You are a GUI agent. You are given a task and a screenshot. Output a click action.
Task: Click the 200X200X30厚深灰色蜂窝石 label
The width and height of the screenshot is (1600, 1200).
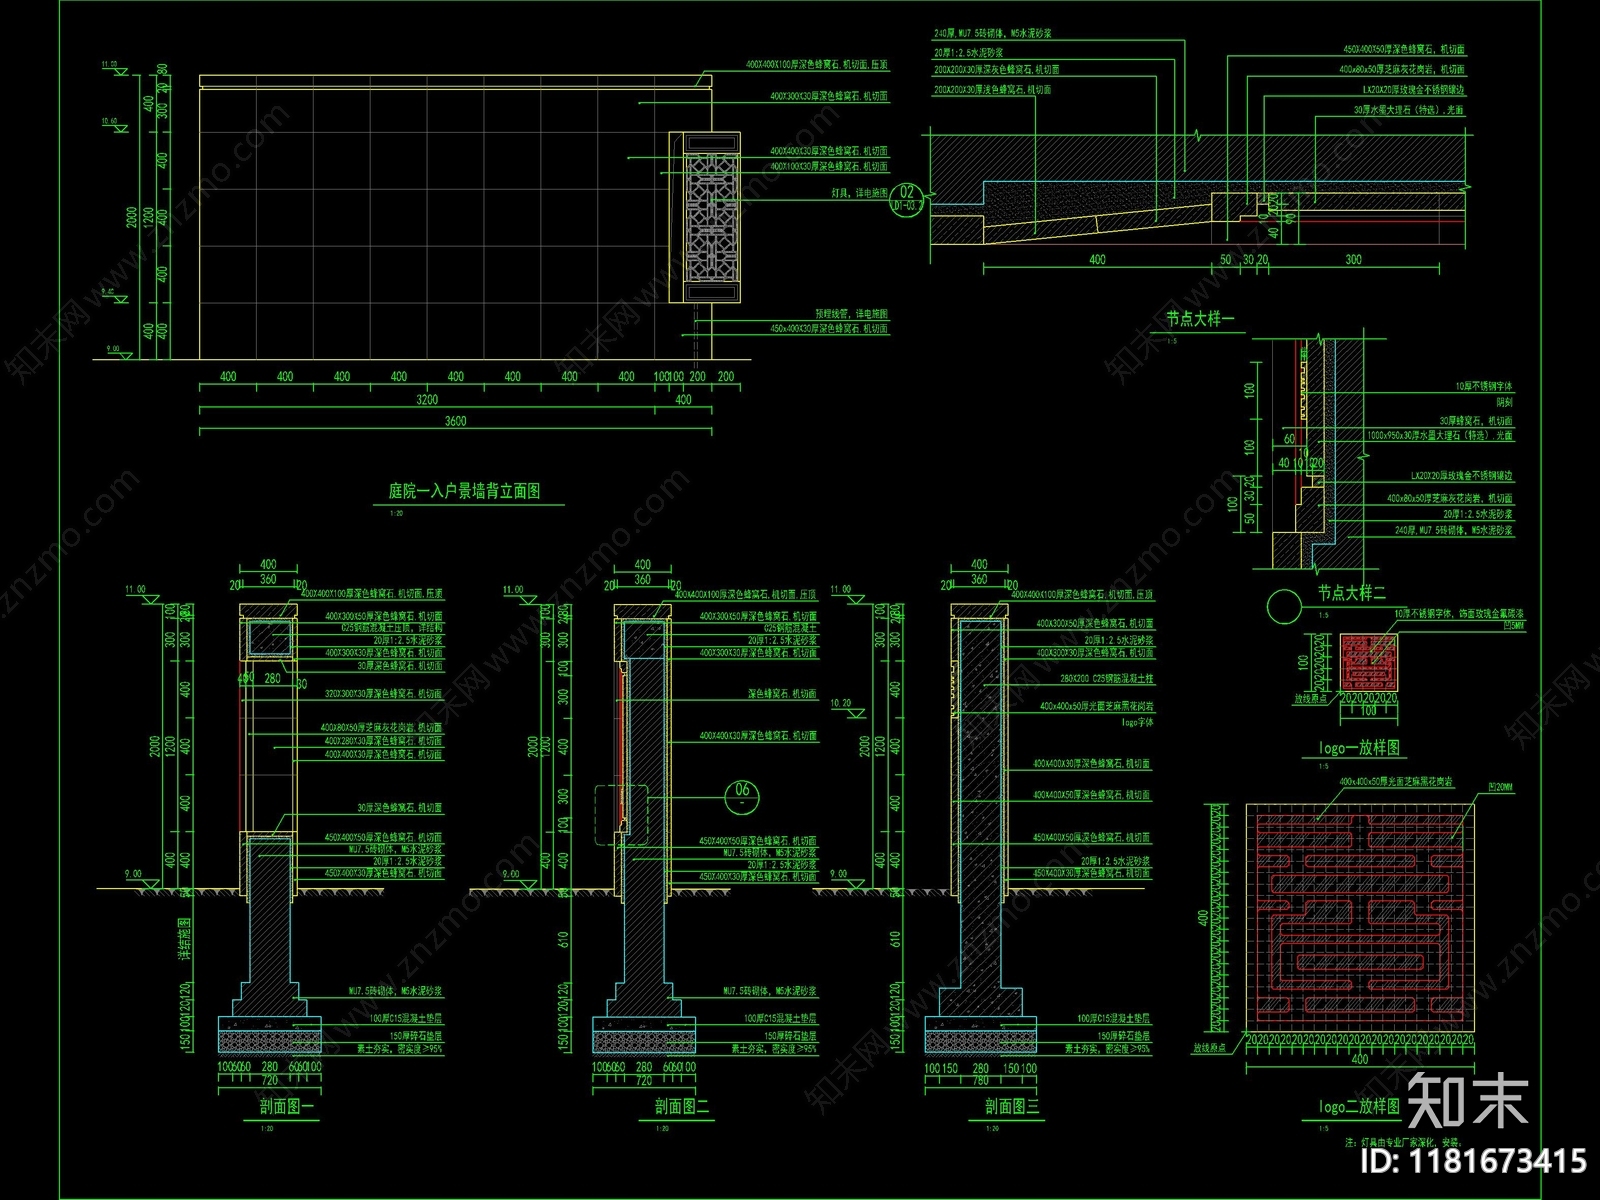tap(996, 70)
